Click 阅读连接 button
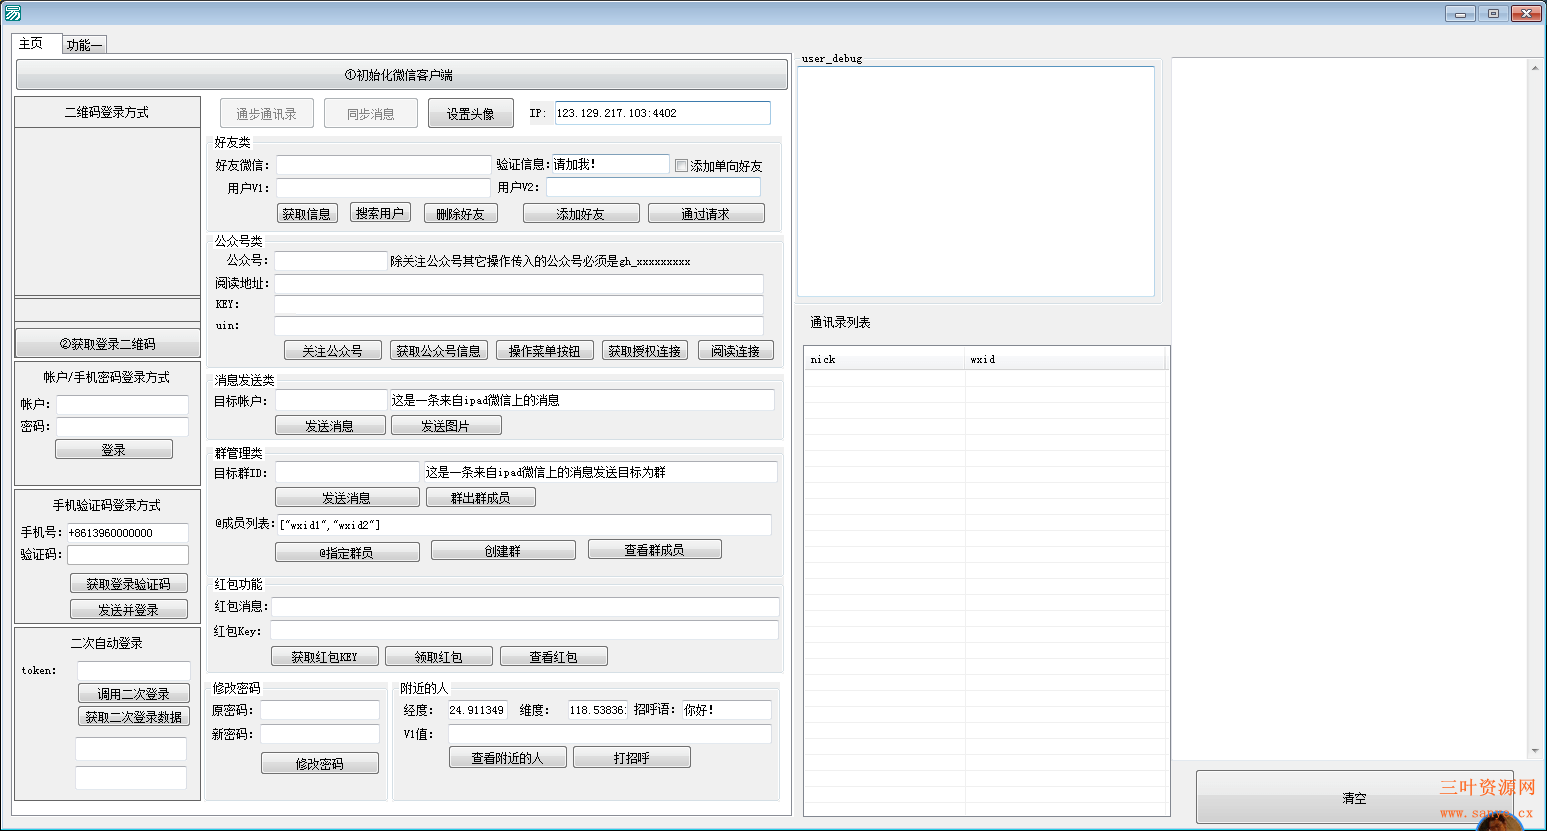The image size is (1547, 831). 735,350
